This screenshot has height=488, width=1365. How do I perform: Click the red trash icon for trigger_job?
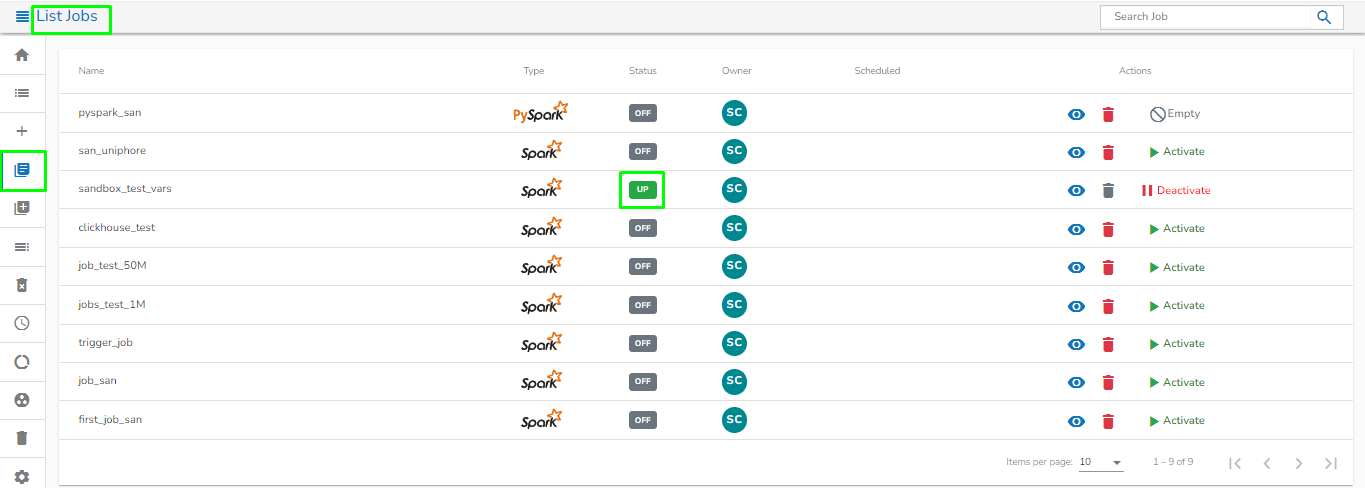pyautogui.click(x=1108, y=344)
